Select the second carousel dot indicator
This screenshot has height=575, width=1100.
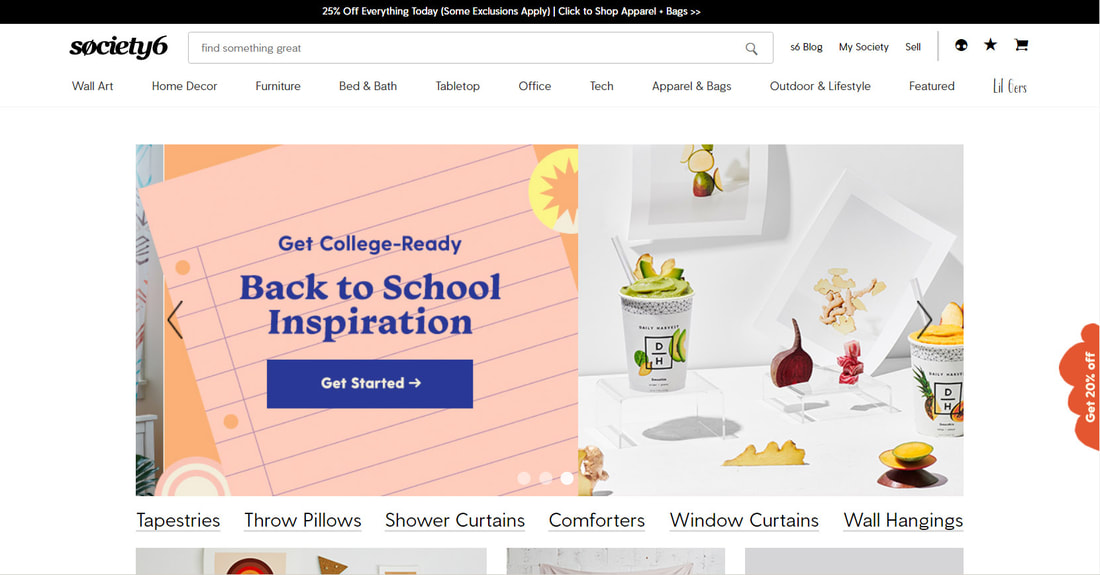(545, 478)
